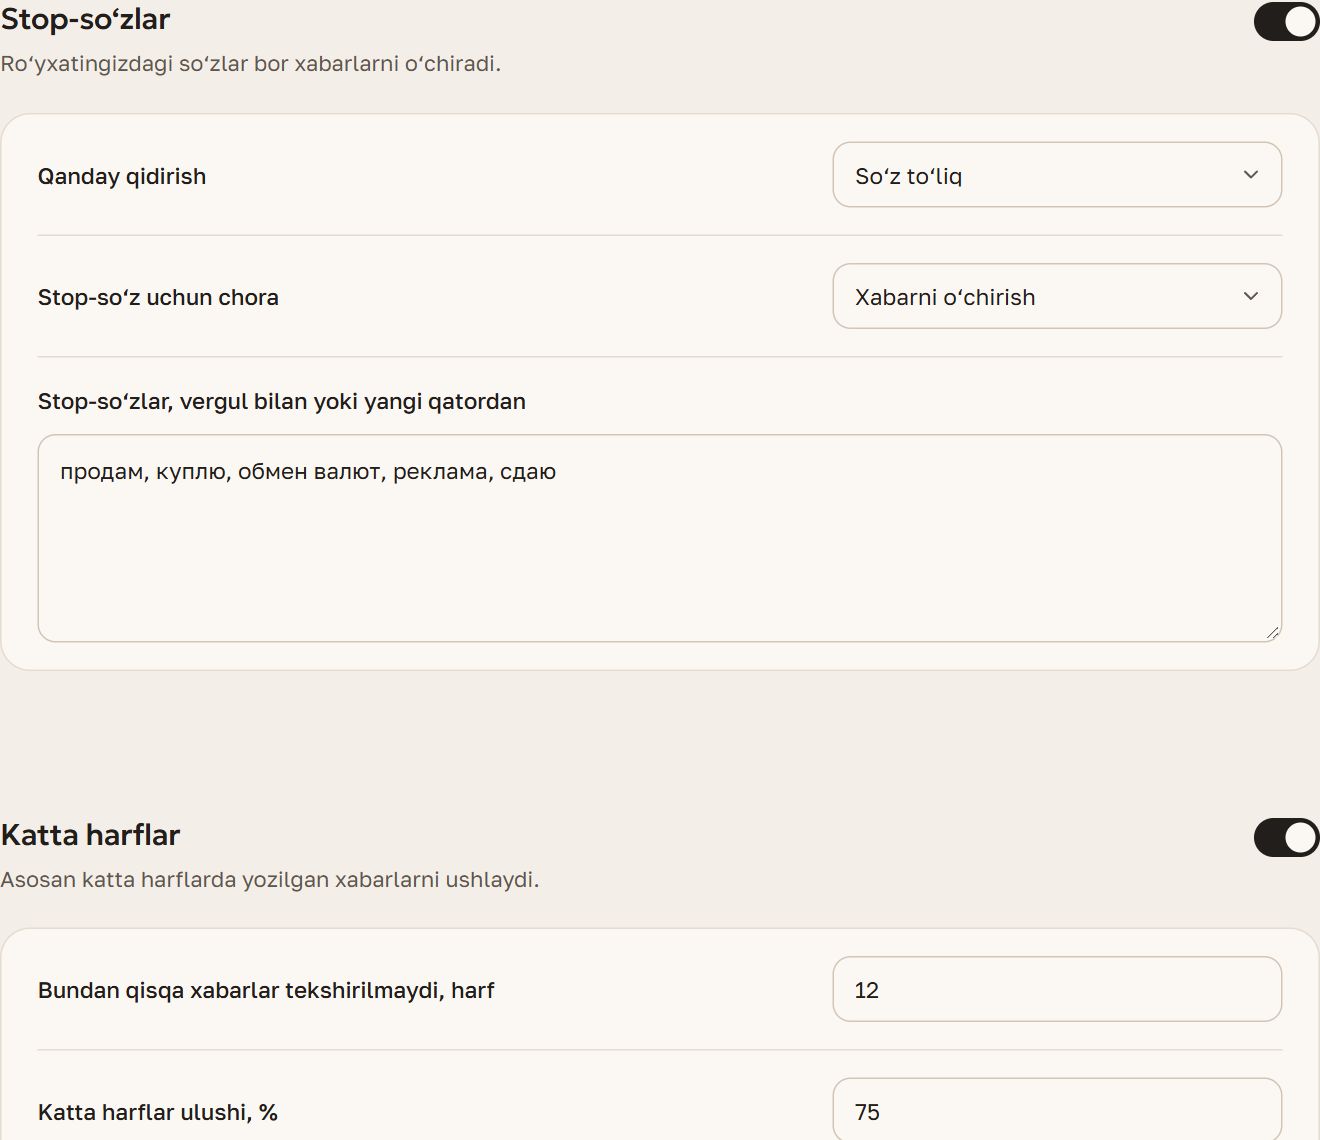Viewport: 1320px width, 1140px height.
Task: Click the stop-words text area
Action: [660, 538]
